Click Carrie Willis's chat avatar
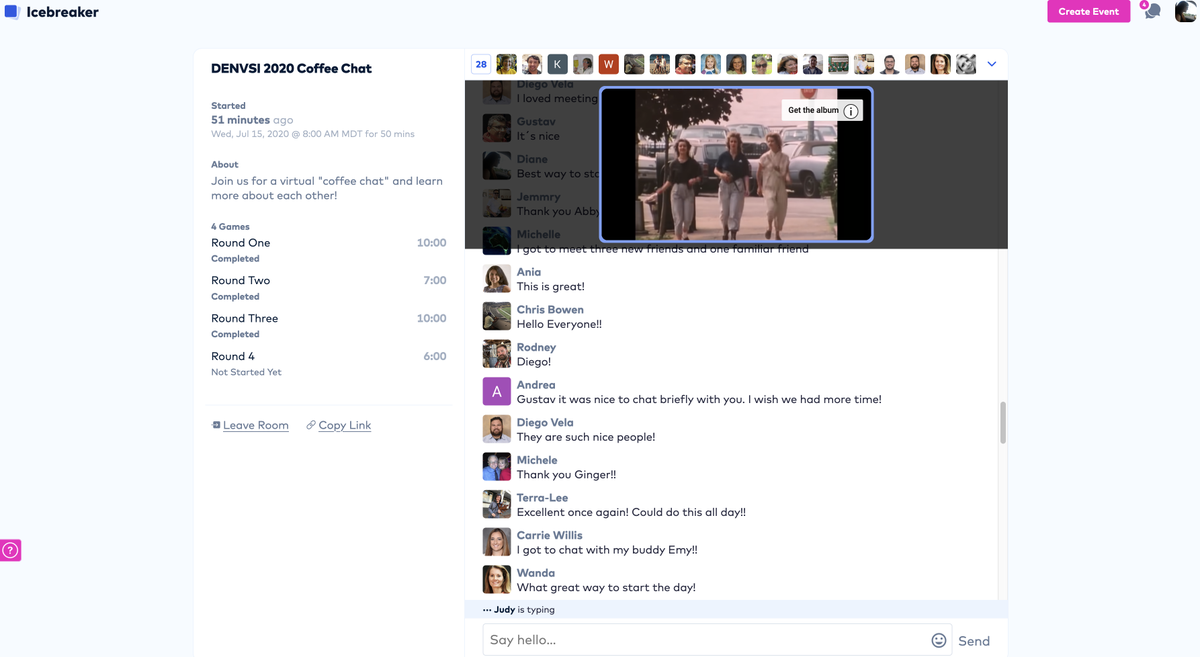Viewport: 1200px width, 657px height. coord(497,542)
